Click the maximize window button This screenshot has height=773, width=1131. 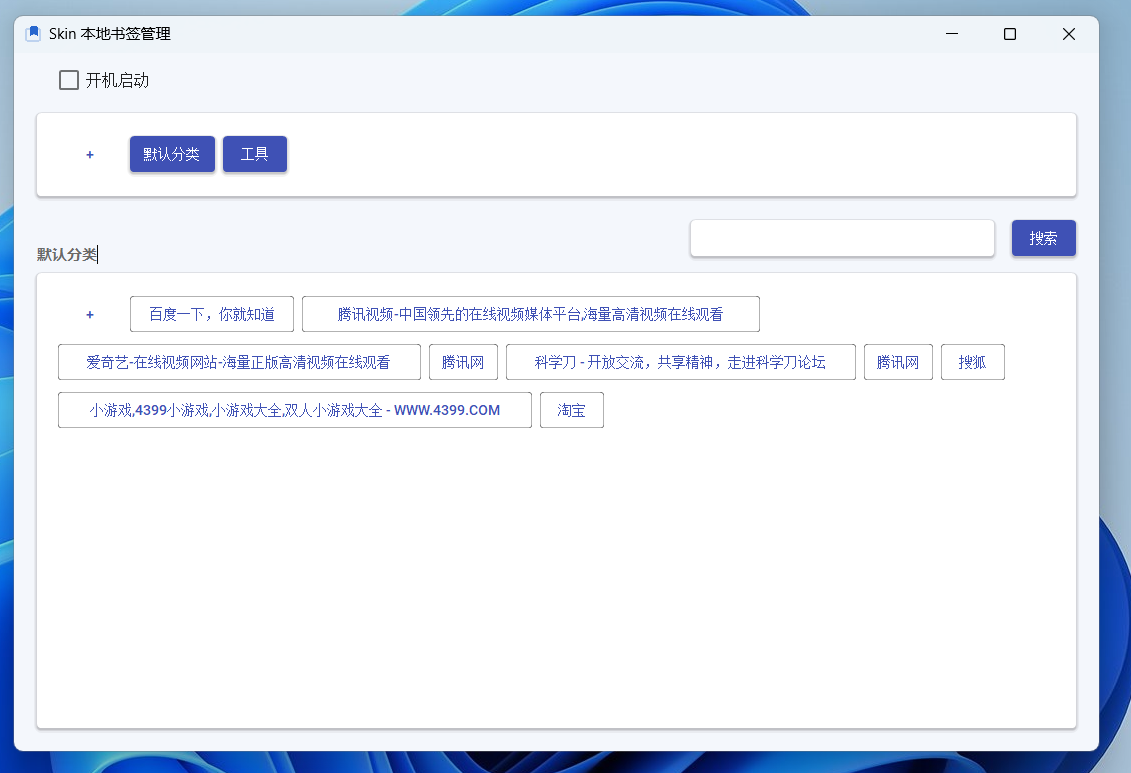click(1009, 33)
